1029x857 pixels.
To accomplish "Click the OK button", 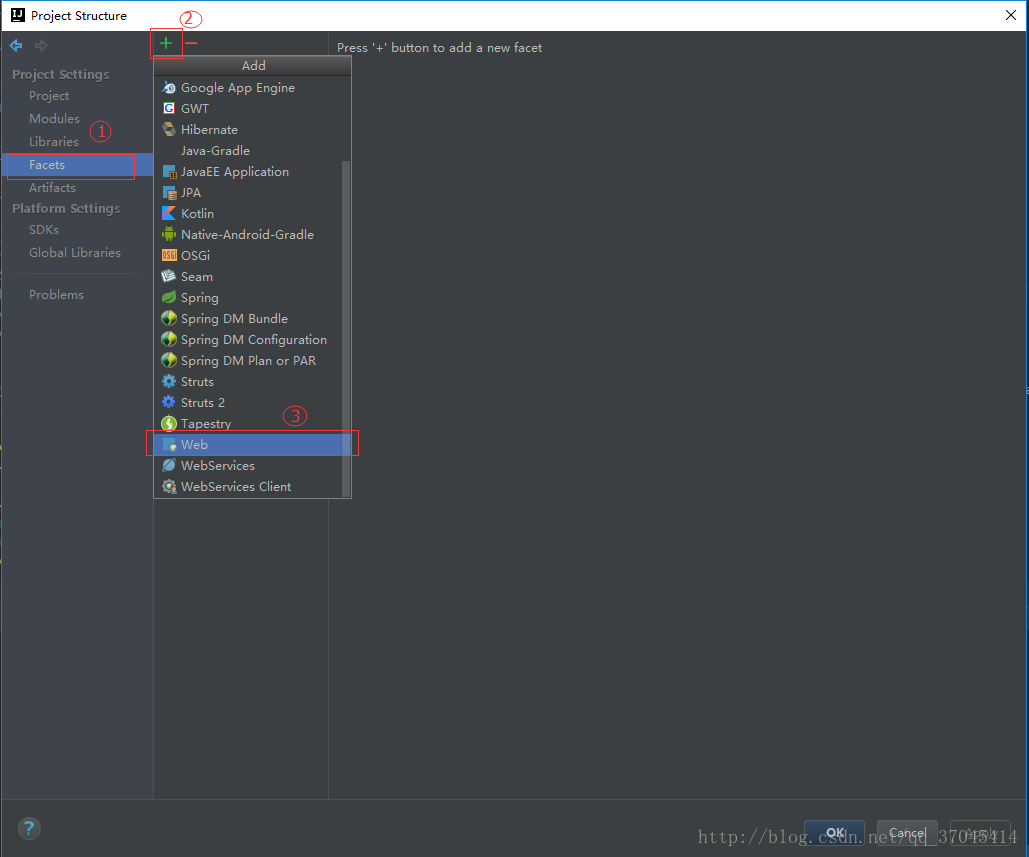I will point(834,833).
